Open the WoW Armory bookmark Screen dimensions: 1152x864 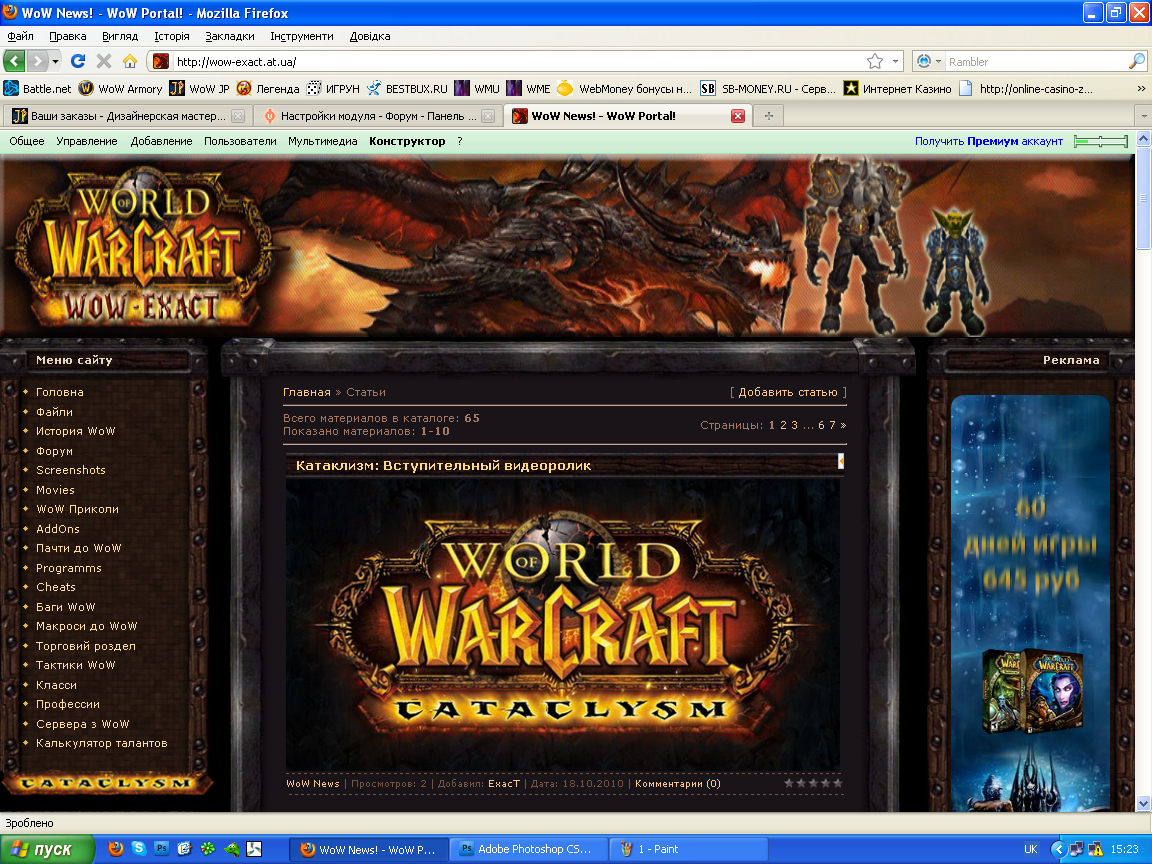120,89
